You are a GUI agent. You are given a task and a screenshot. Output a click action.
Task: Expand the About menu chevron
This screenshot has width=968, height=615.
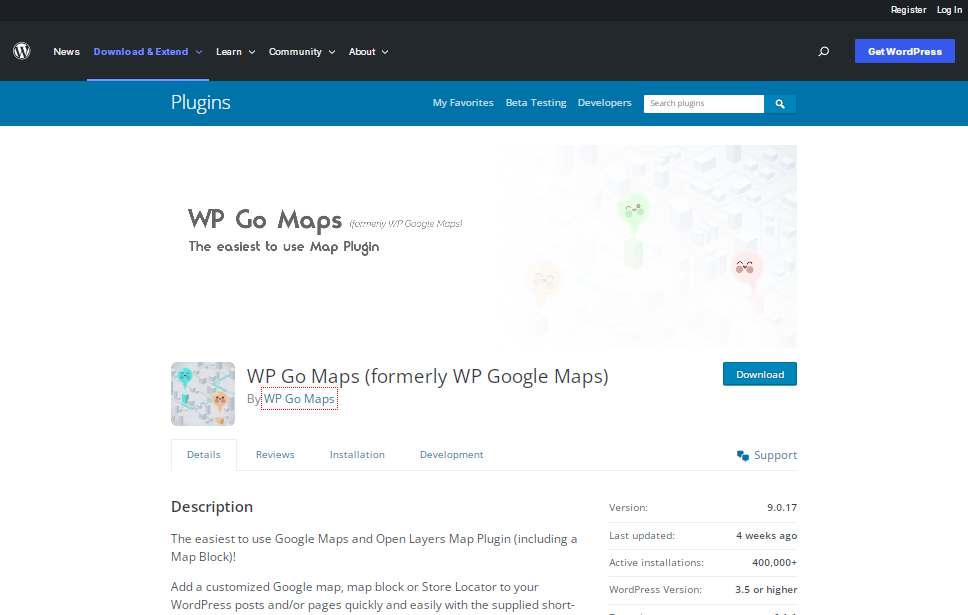coord(385,52)
